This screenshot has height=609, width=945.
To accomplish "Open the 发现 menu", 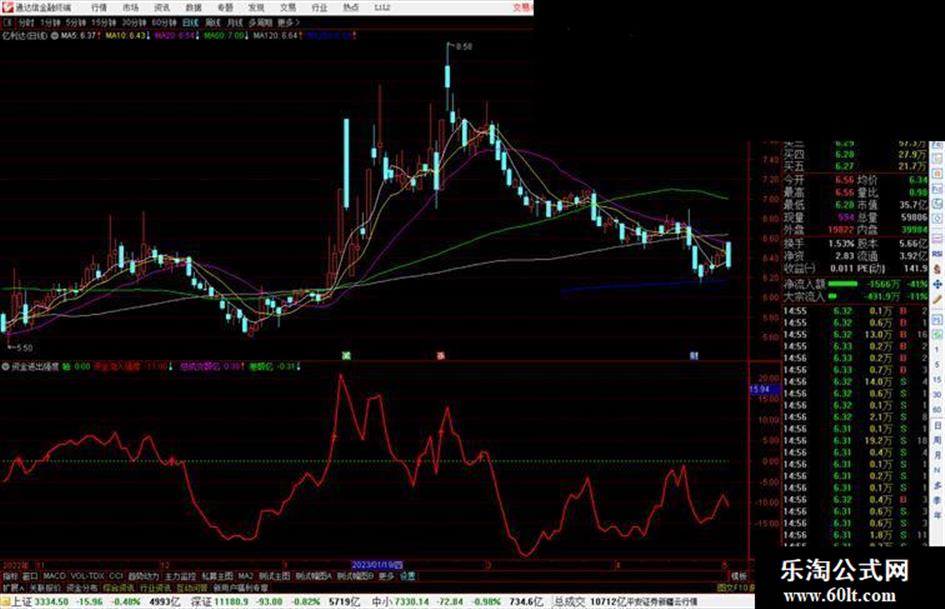I will pos(256,8).
